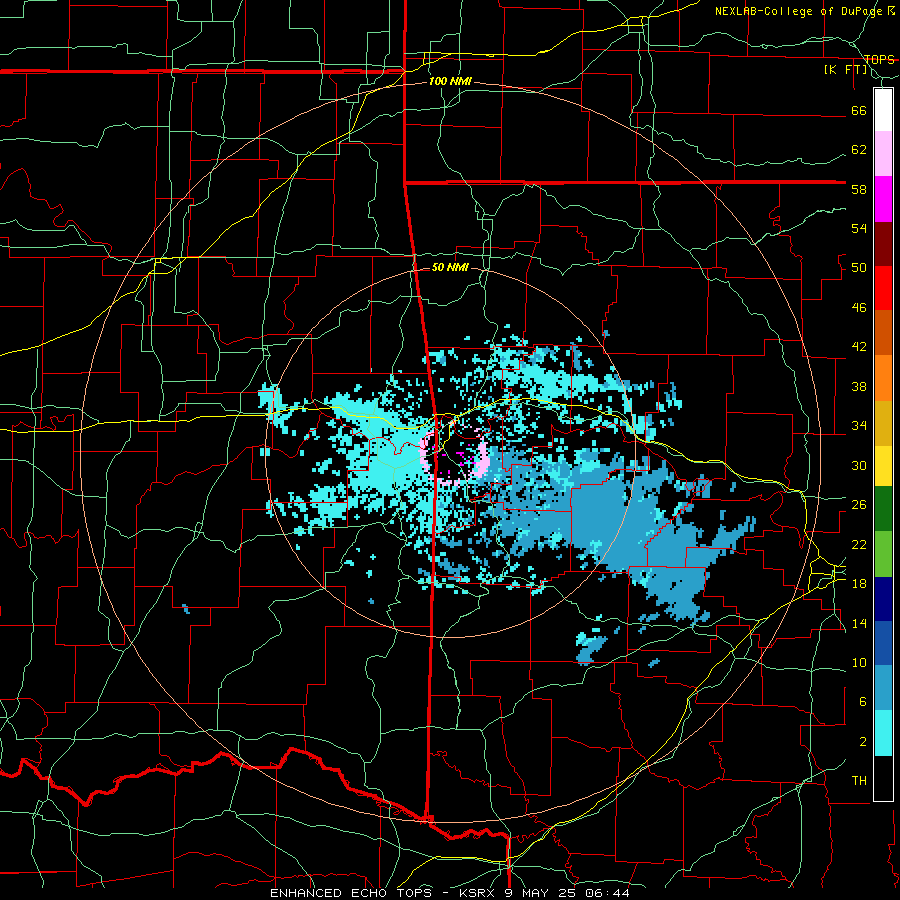Click the '34' legend value
Image resolution: width=900 pixels, height=900 pixels.
(x=859, y=426)
